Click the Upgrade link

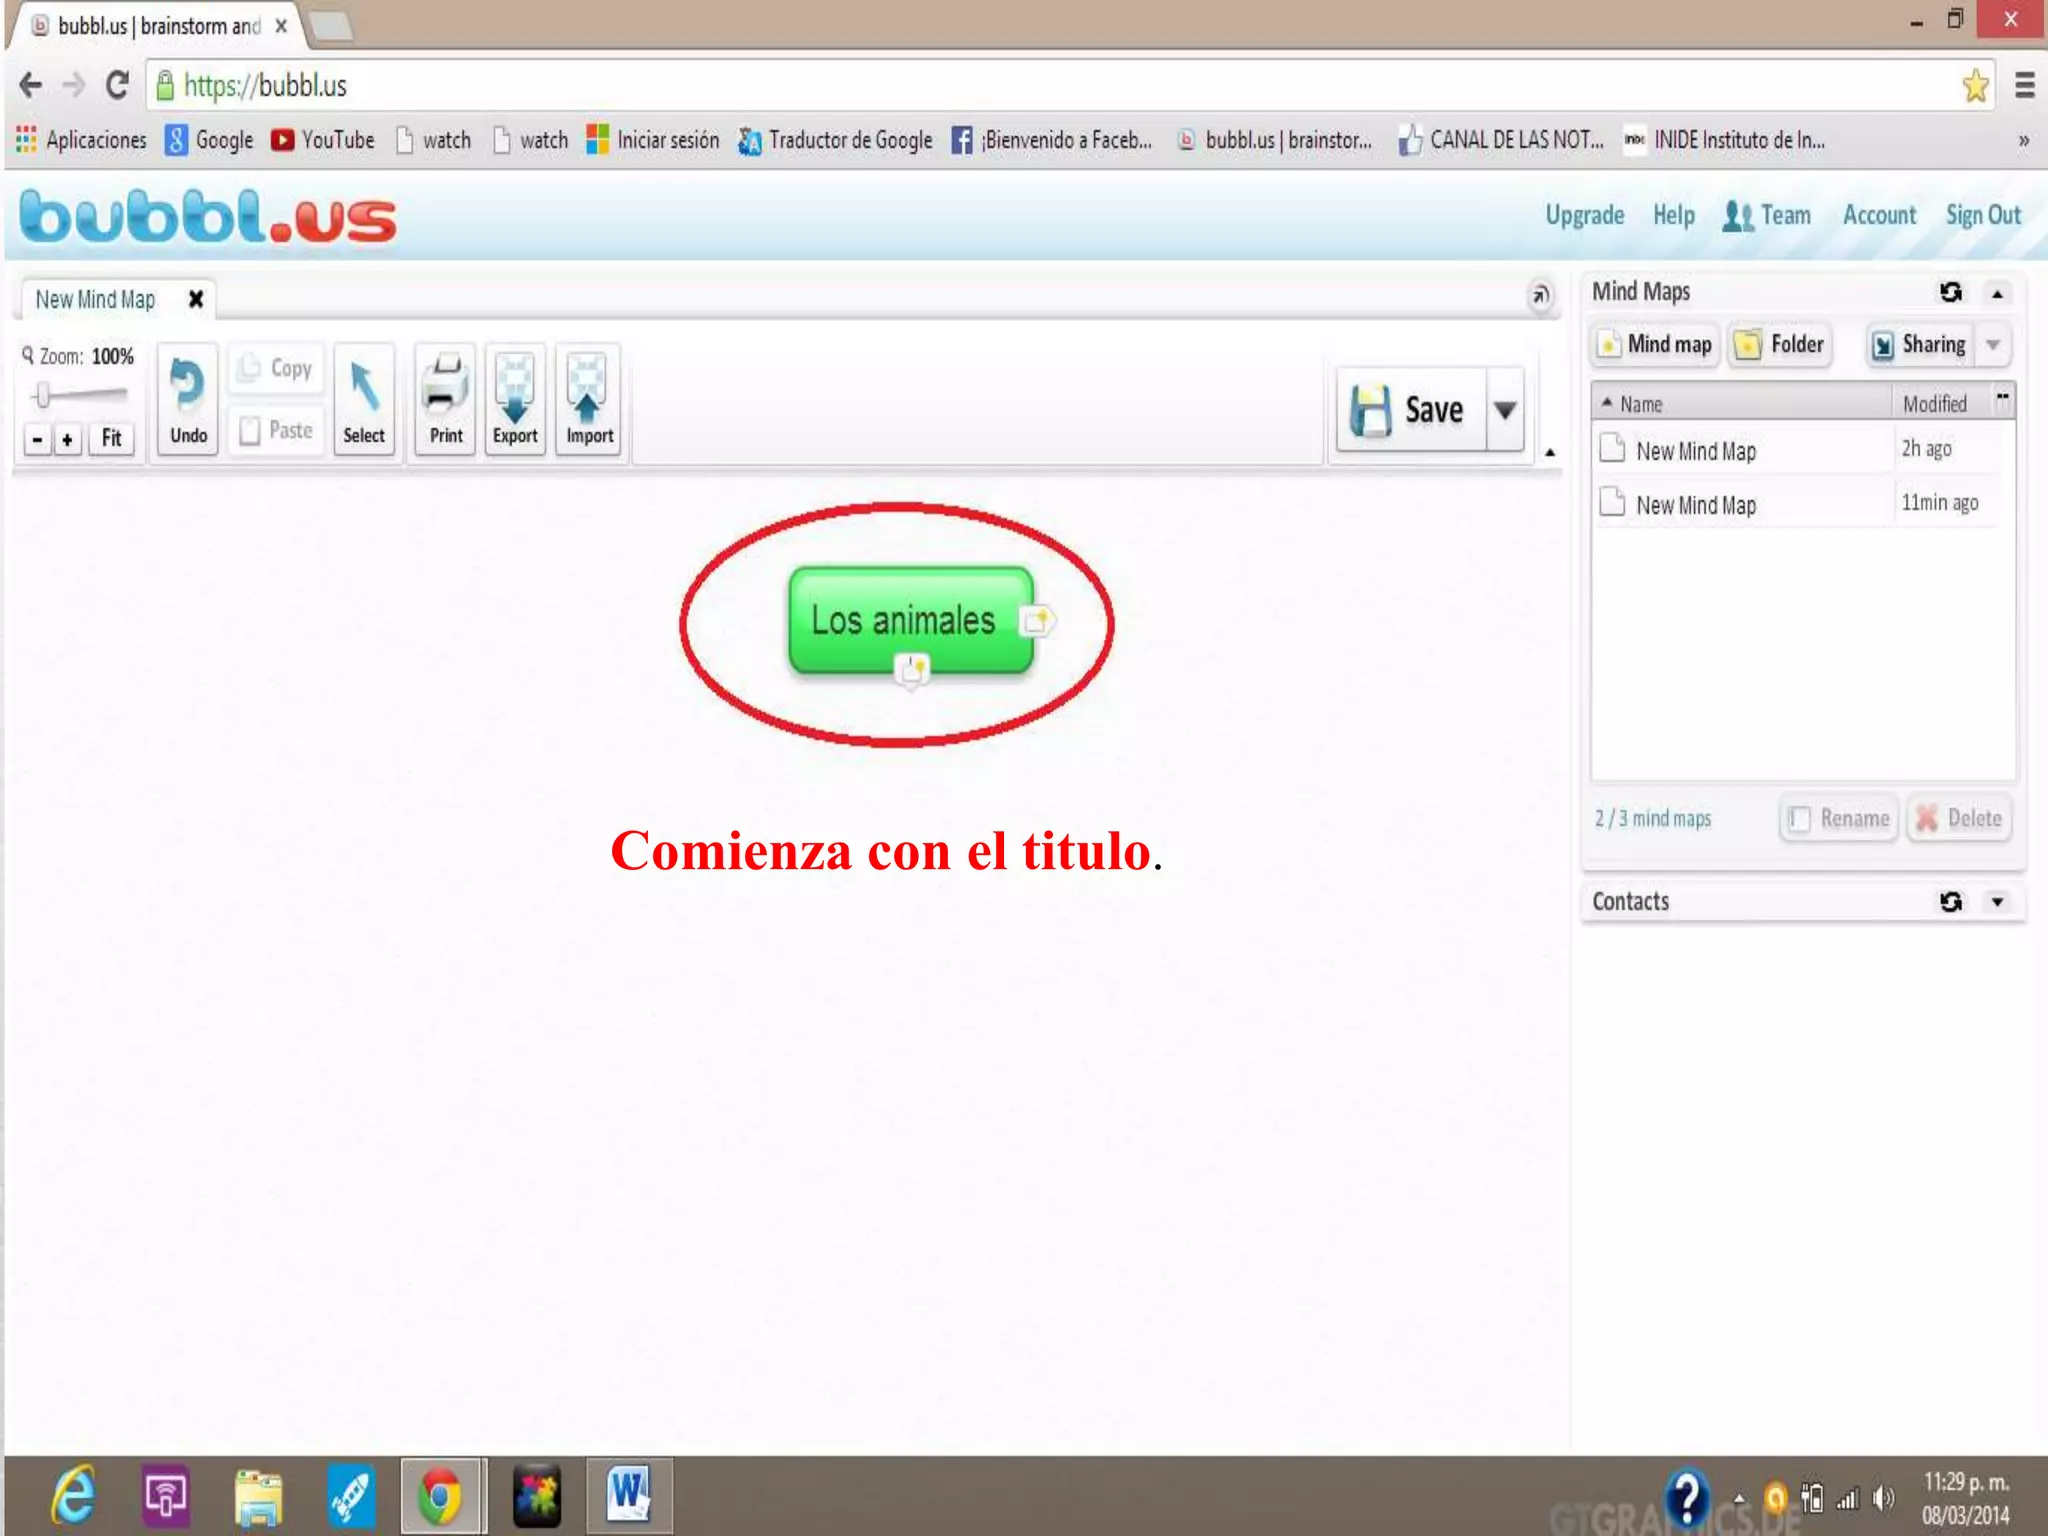pos(1584,215)
